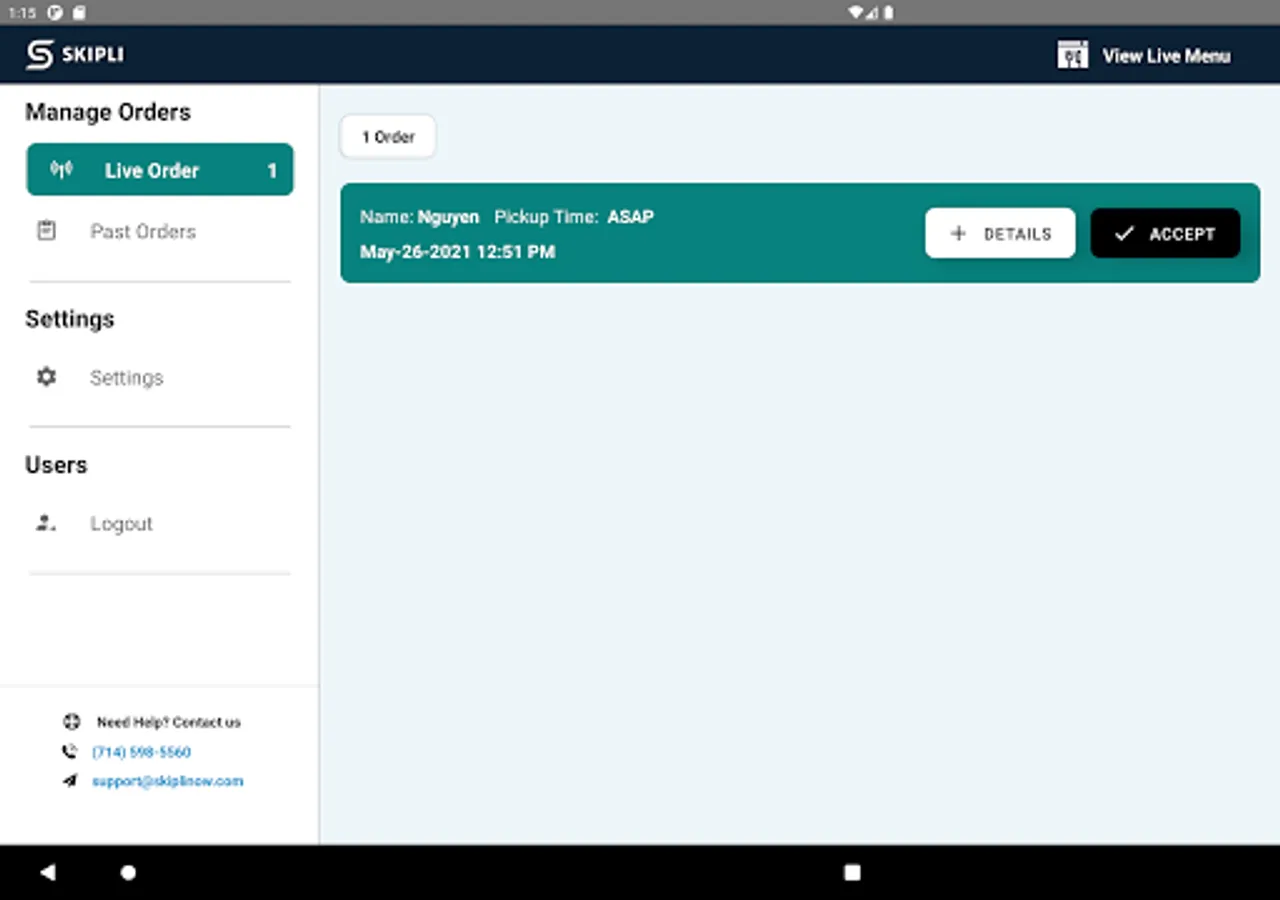Image resolution: width=1280 pixels, height=900 pixels.
Task: Click the plus icon on the Details button
Action: pyautogui.click(x=958, y=233)
